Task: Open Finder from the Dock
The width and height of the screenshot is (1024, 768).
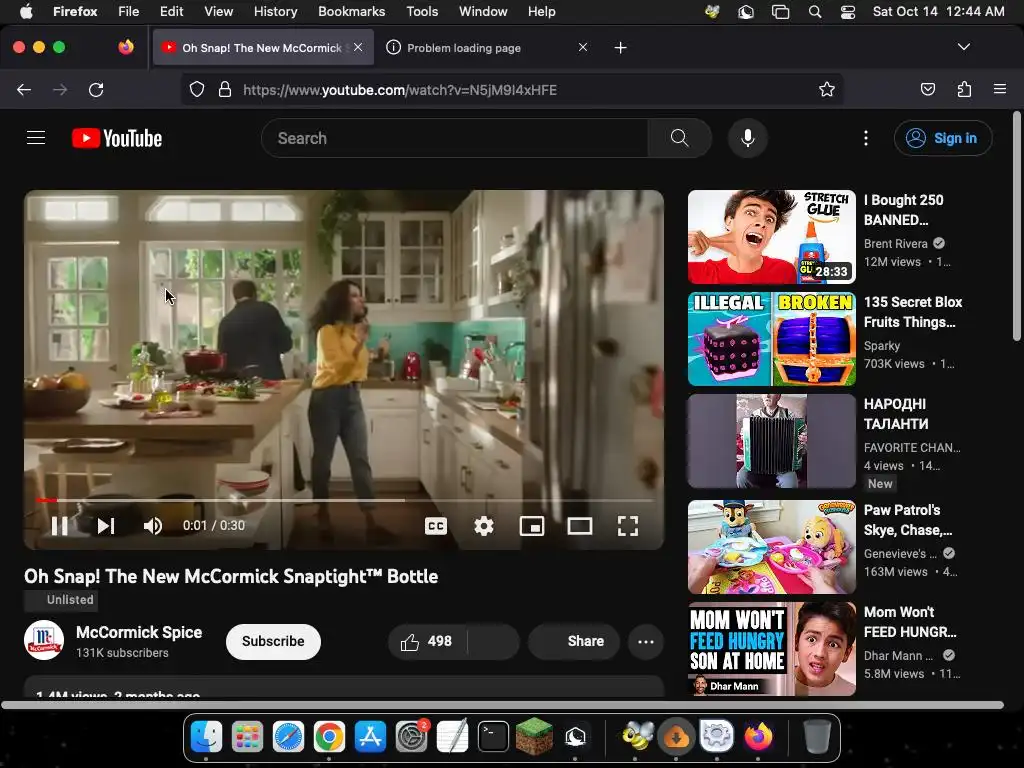Action: point(206,737)
